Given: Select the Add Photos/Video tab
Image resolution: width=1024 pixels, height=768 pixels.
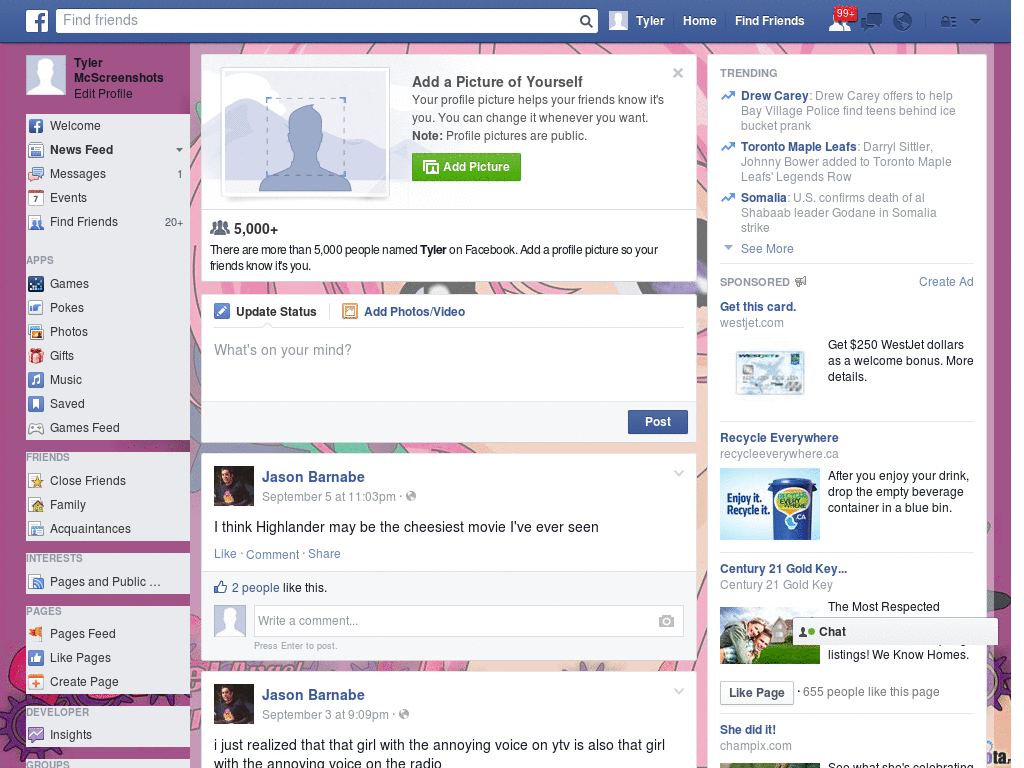Looking at the screenshot, I should 404,312.
